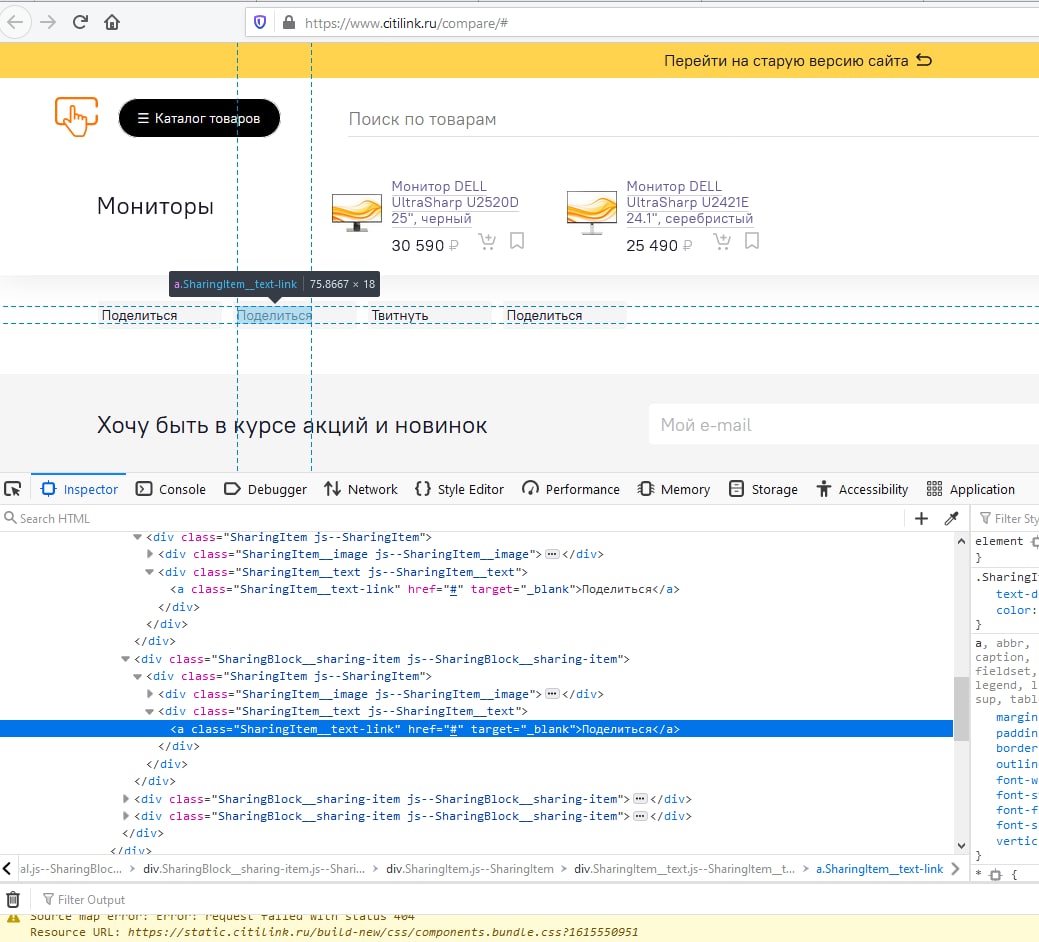This screenshot has height=942, width=1039.
Task: Click the return arrow icon in yellow banner
Action: click(x=924, y=60)
